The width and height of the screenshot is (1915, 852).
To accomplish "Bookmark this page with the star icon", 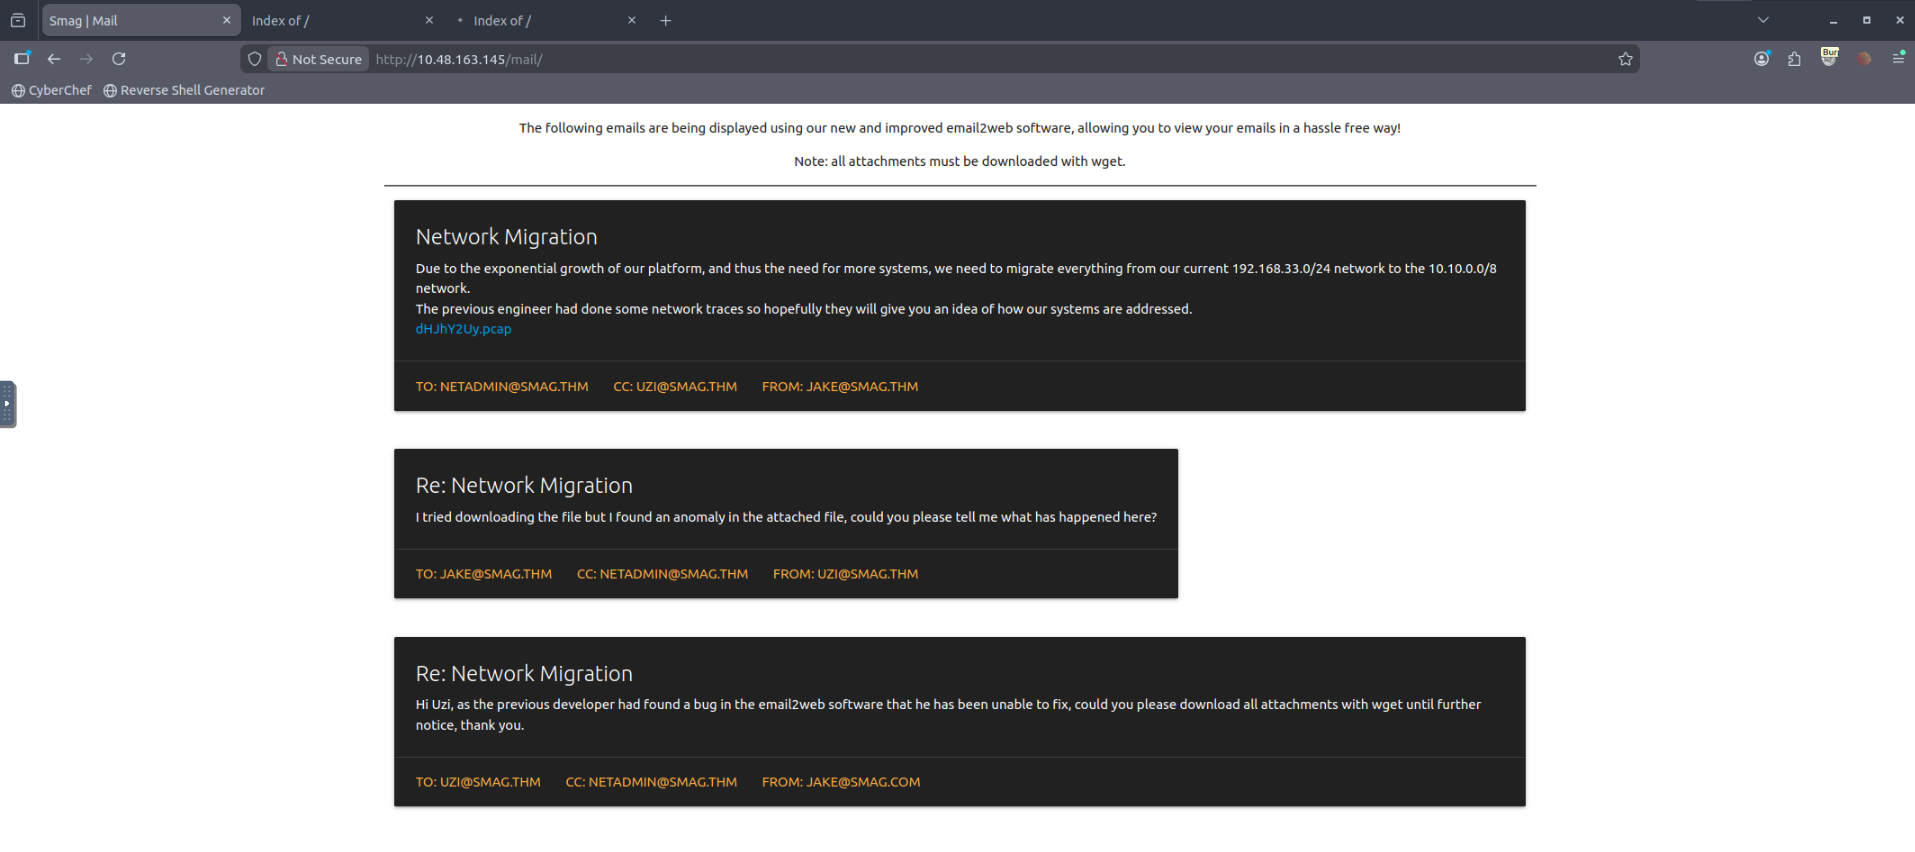I will (x=1625, y=59).
